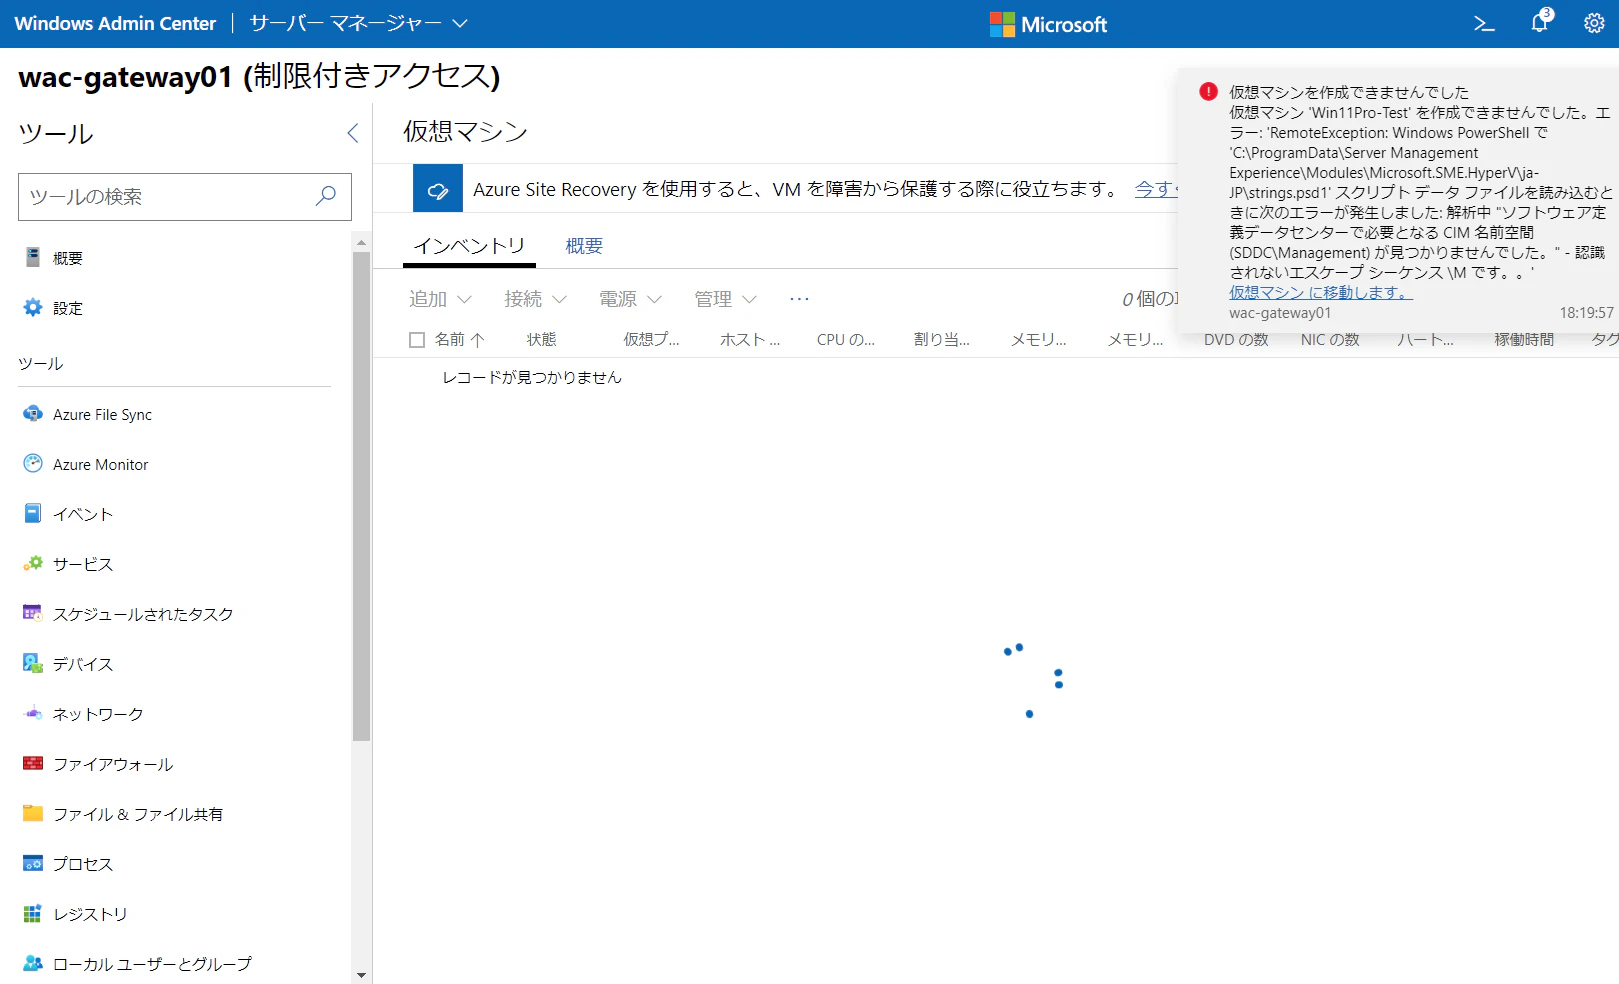The height and width of the screenshot is (984, 1619).
Task: Select the インベントリ tab
Action: 469,246
